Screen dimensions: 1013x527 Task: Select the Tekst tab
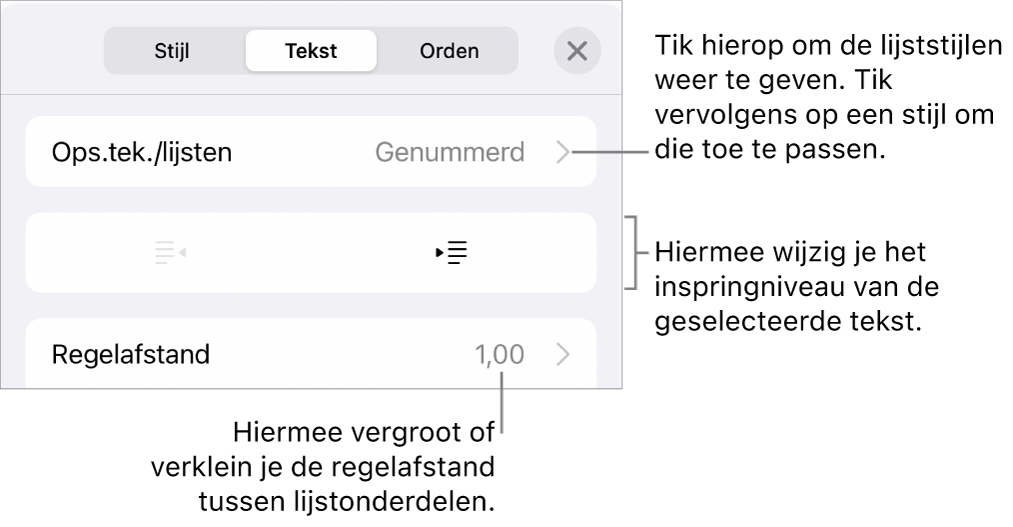311,51
